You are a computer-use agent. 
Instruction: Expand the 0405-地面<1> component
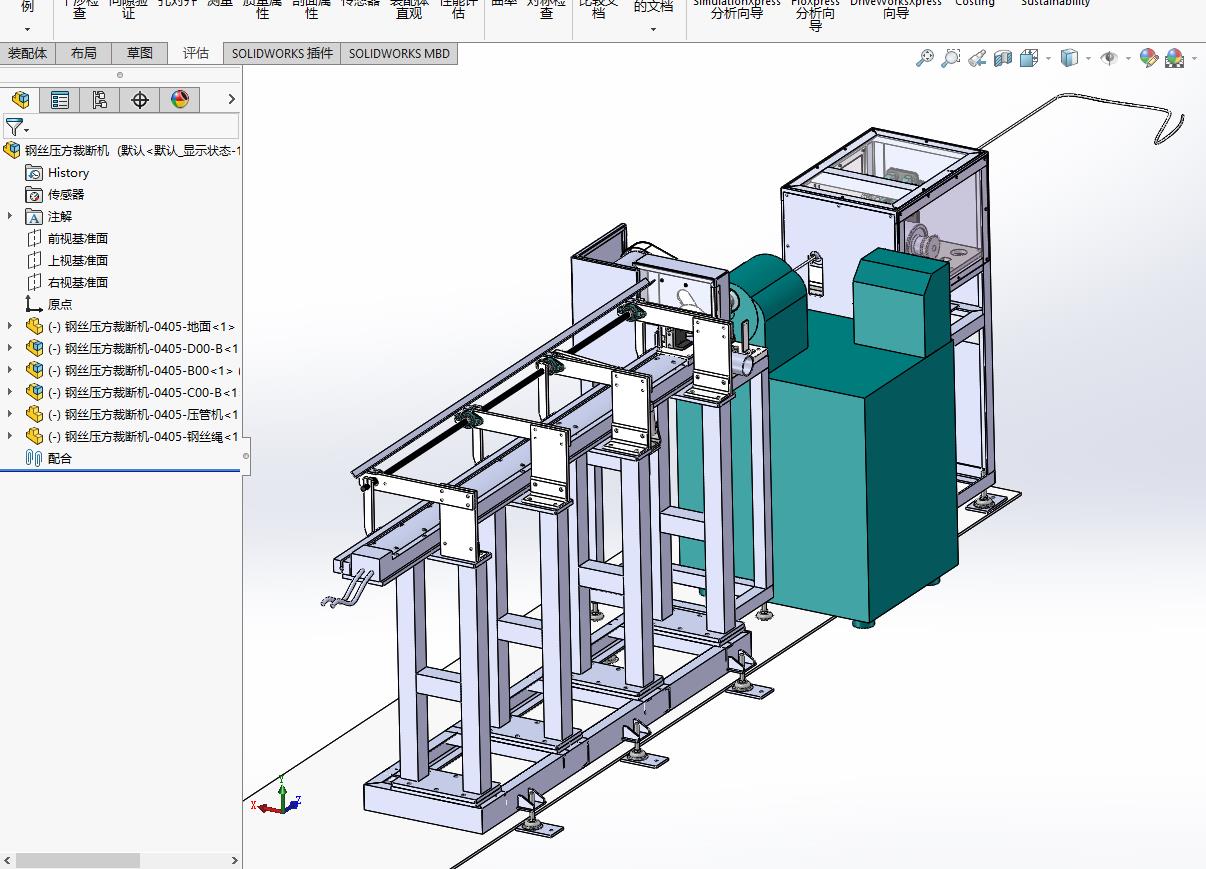pyautogui.click(x=11, y=326)
